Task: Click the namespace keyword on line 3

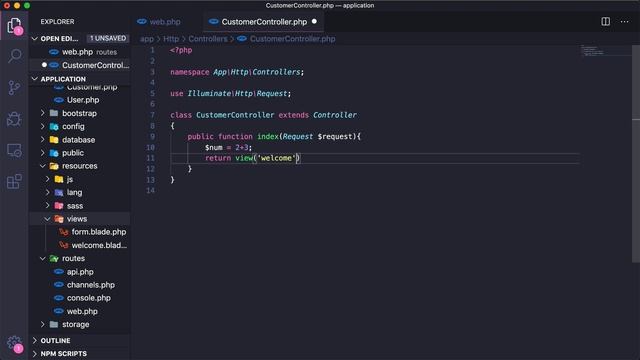Action: pos(190,72)
